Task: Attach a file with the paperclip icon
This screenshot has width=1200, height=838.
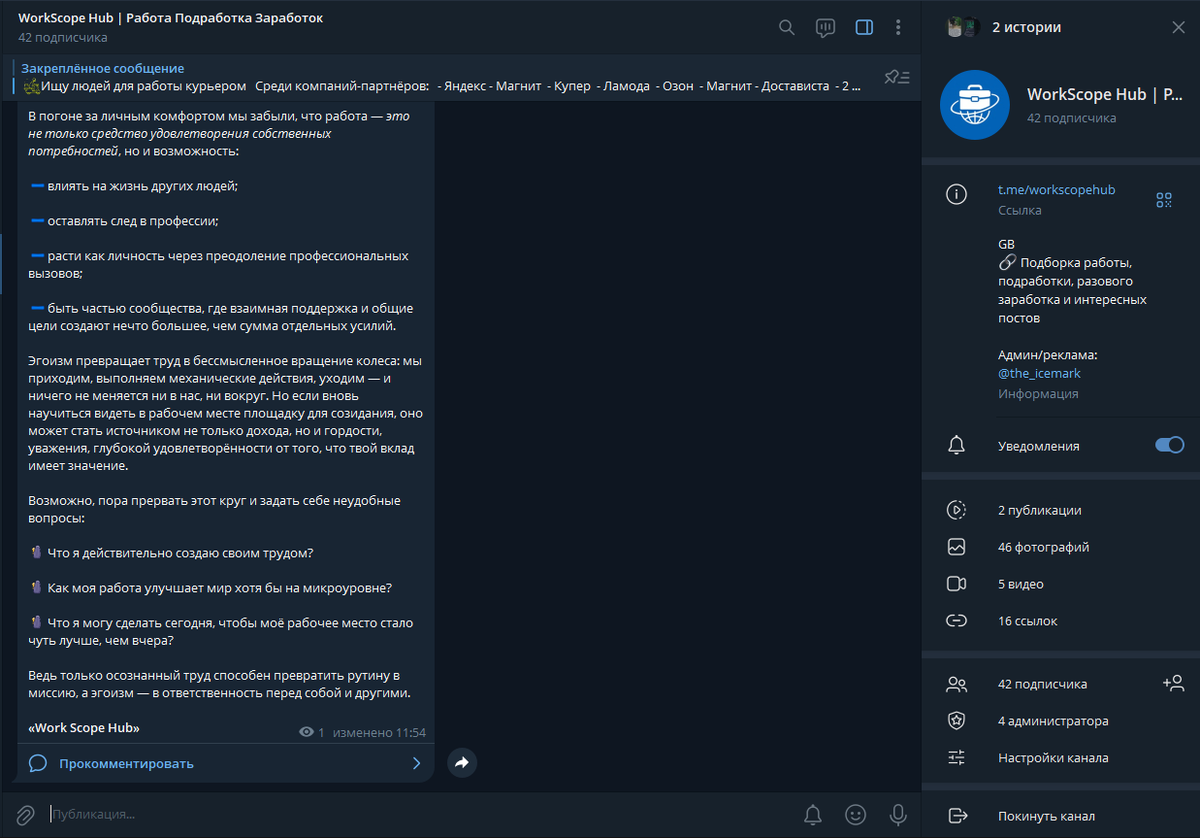Action: click(x=25, y=815)
